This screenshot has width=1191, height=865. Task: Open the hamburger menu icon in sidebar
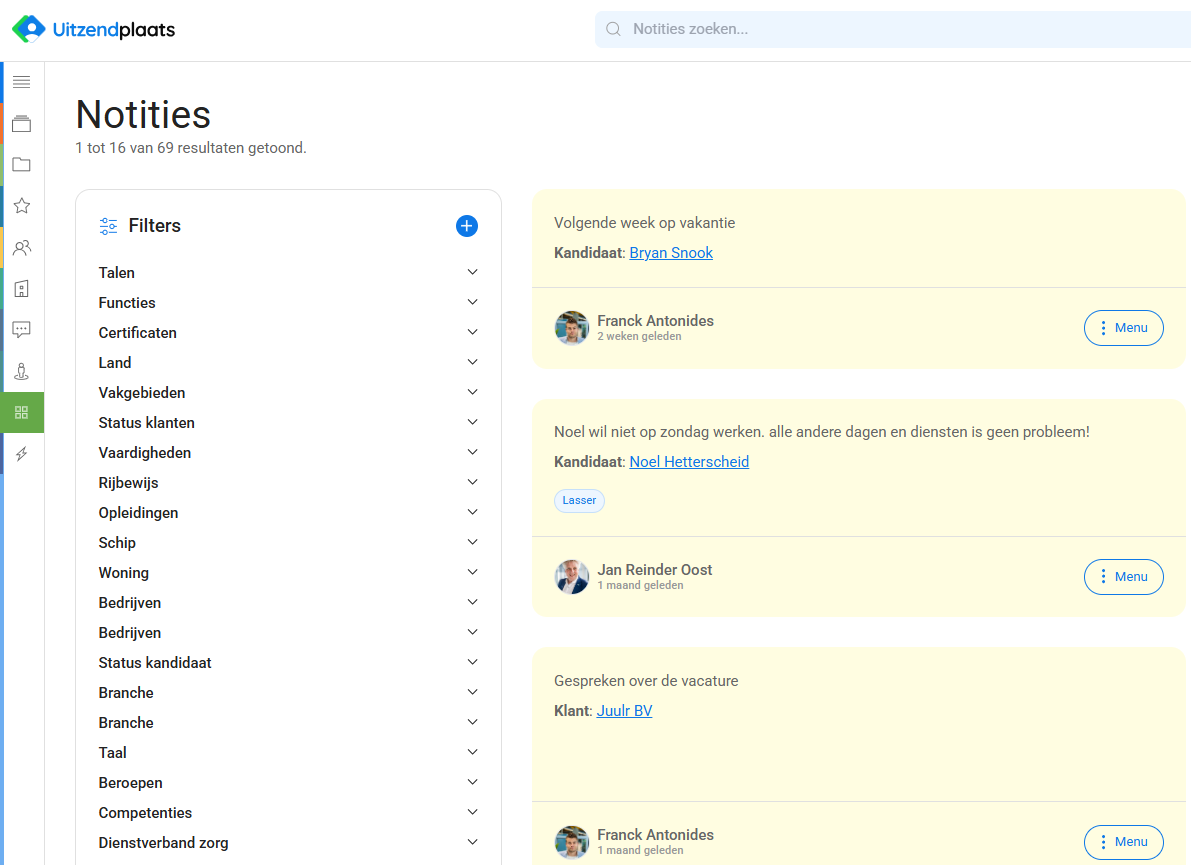point(21,82)
